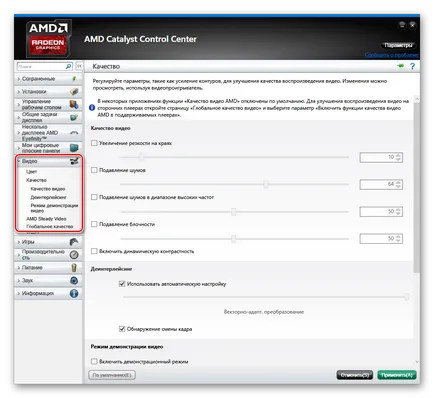The height and width of the screenshot is (398, 434).
Task: Expand the Информация section arrow
Action: point(19,294)
